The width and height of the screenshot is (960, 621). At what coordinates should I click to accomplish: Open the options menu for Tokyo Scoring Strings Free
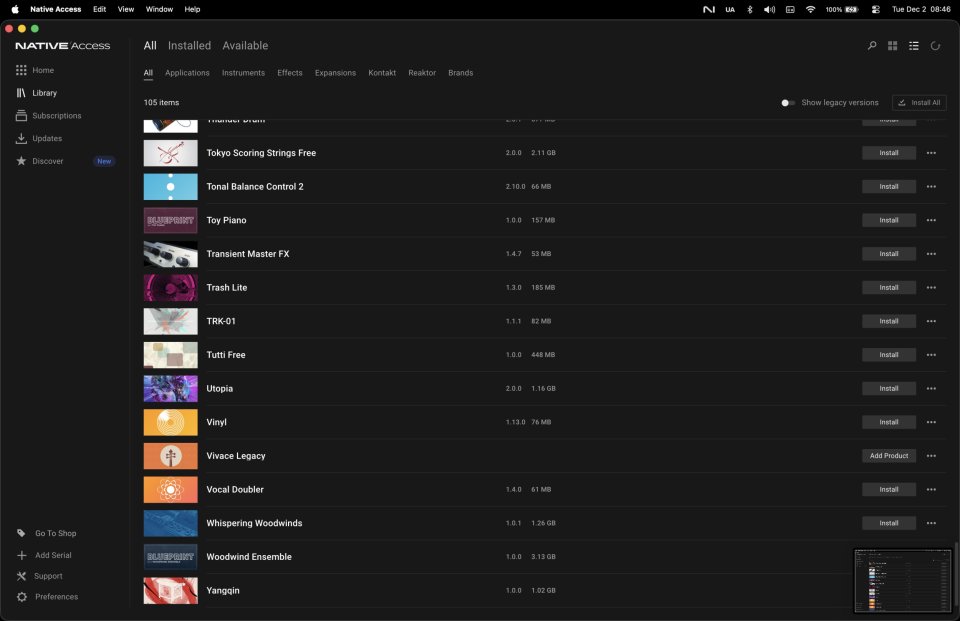pyautogui.click(x=931, y=152)
